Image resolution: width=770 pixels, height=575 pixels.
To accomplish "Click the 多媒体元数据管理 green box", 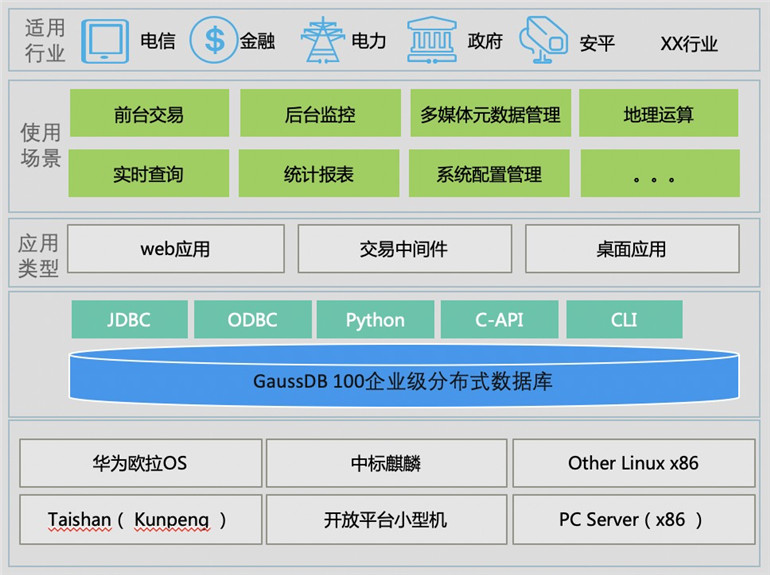I will [x=490, y=113].
